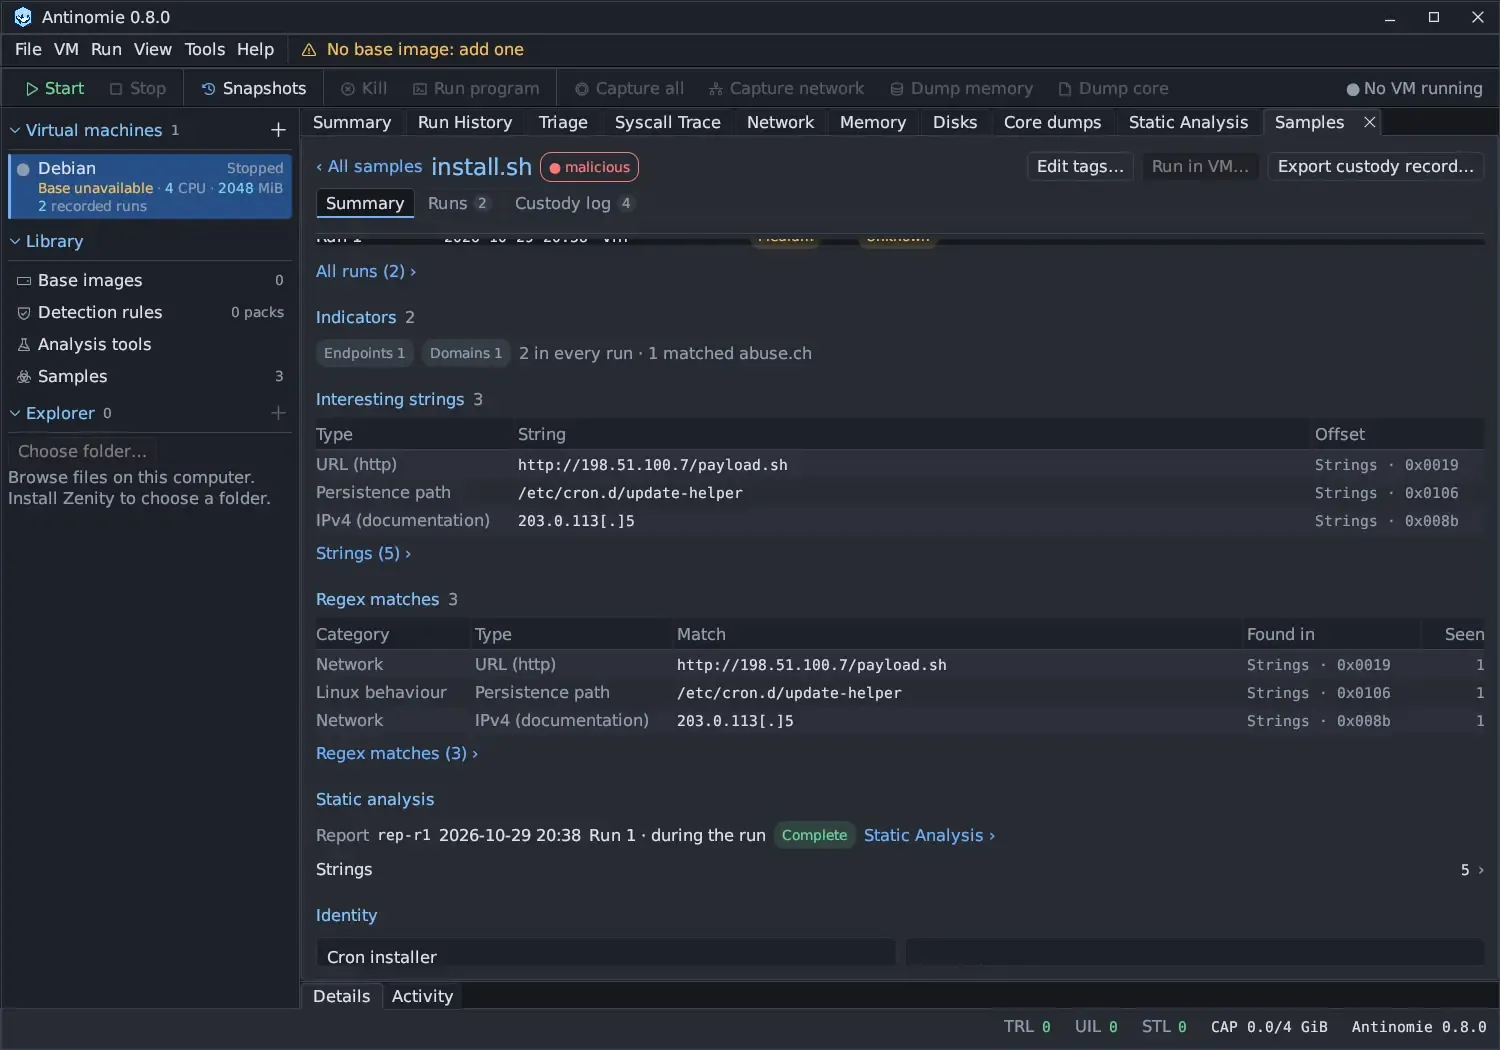1500x1050 pixels.
Task: Open the Snapshots toolbar item
Action: (254, 88)
